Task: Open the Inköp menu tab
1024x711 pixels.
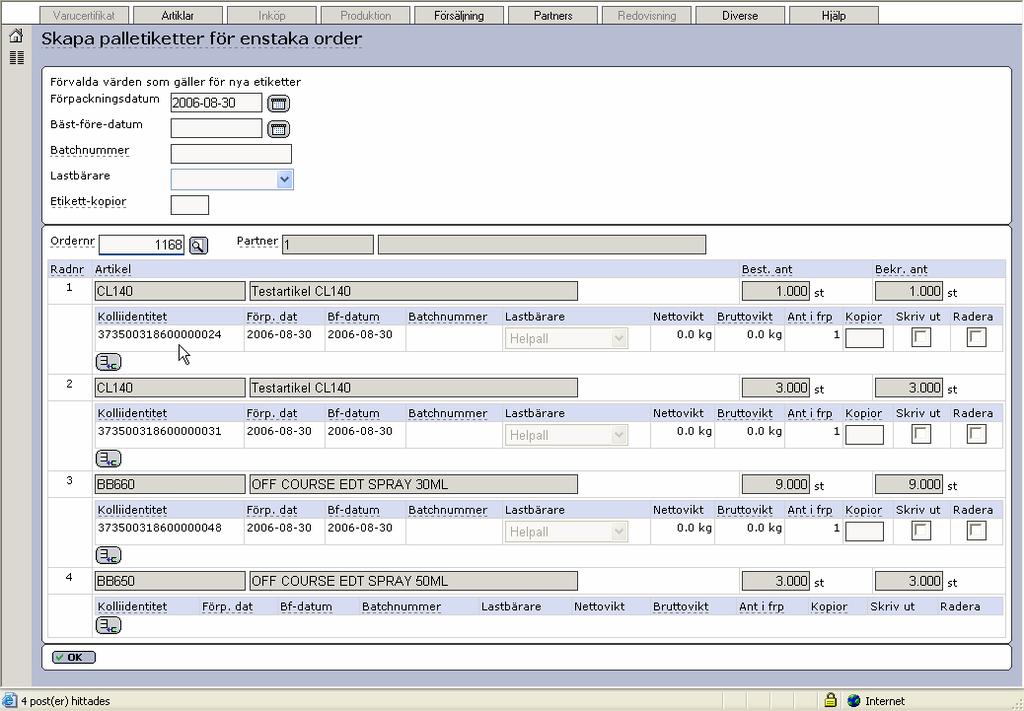Action: pos(271,15)
